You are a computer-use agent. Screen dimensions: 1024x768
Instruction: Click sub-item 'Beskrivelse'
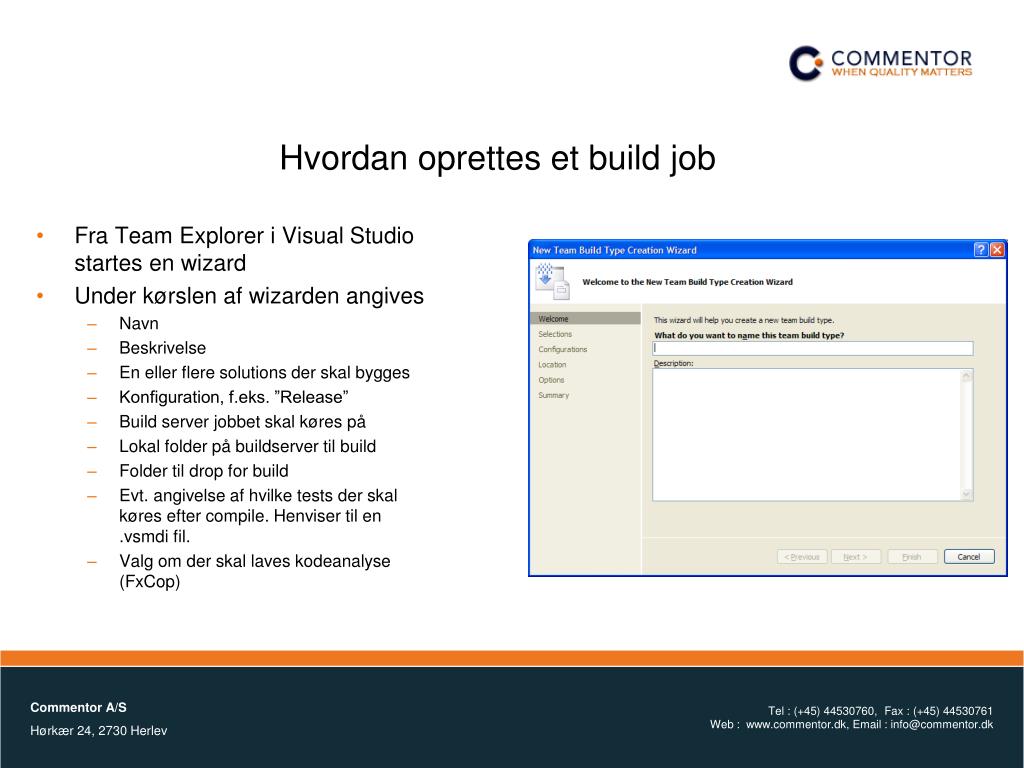point(162,348)
